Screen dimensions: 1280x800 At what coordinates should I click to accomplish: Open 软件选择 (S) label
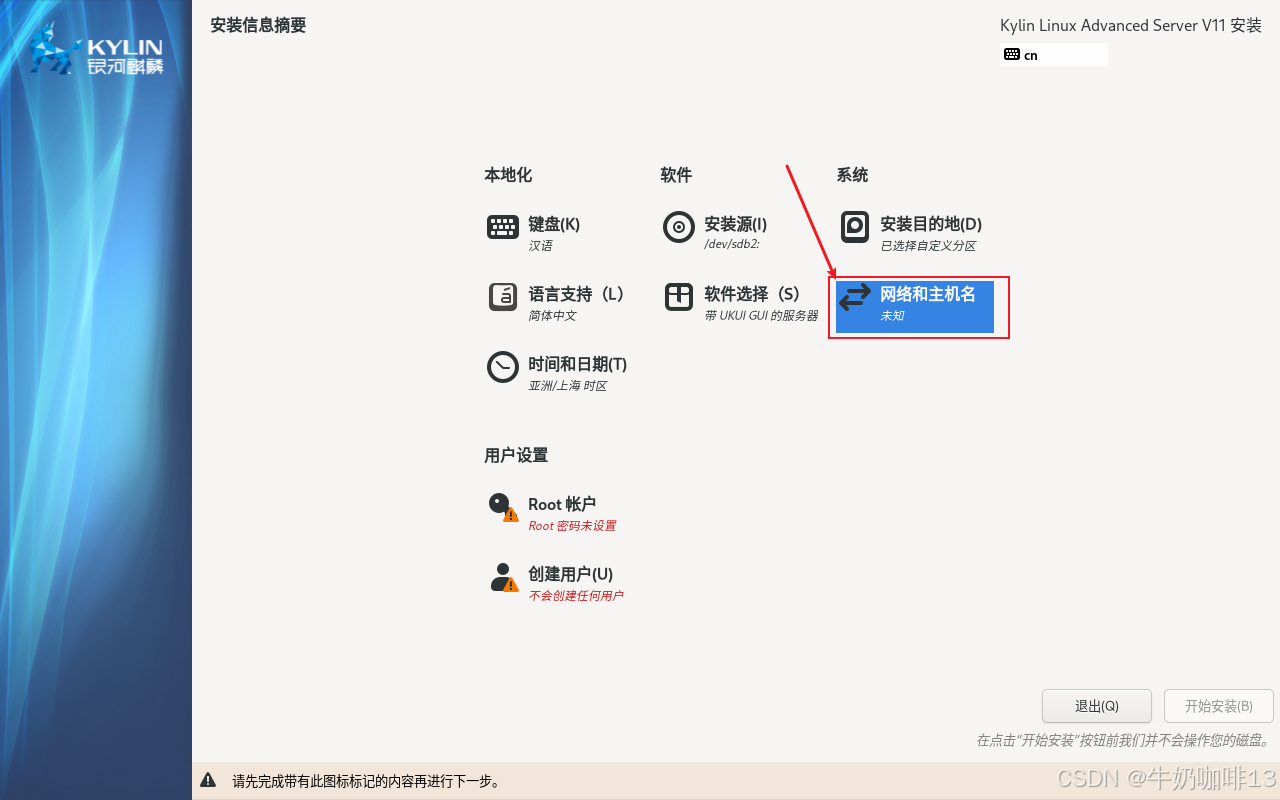click(x=753, y=294)
